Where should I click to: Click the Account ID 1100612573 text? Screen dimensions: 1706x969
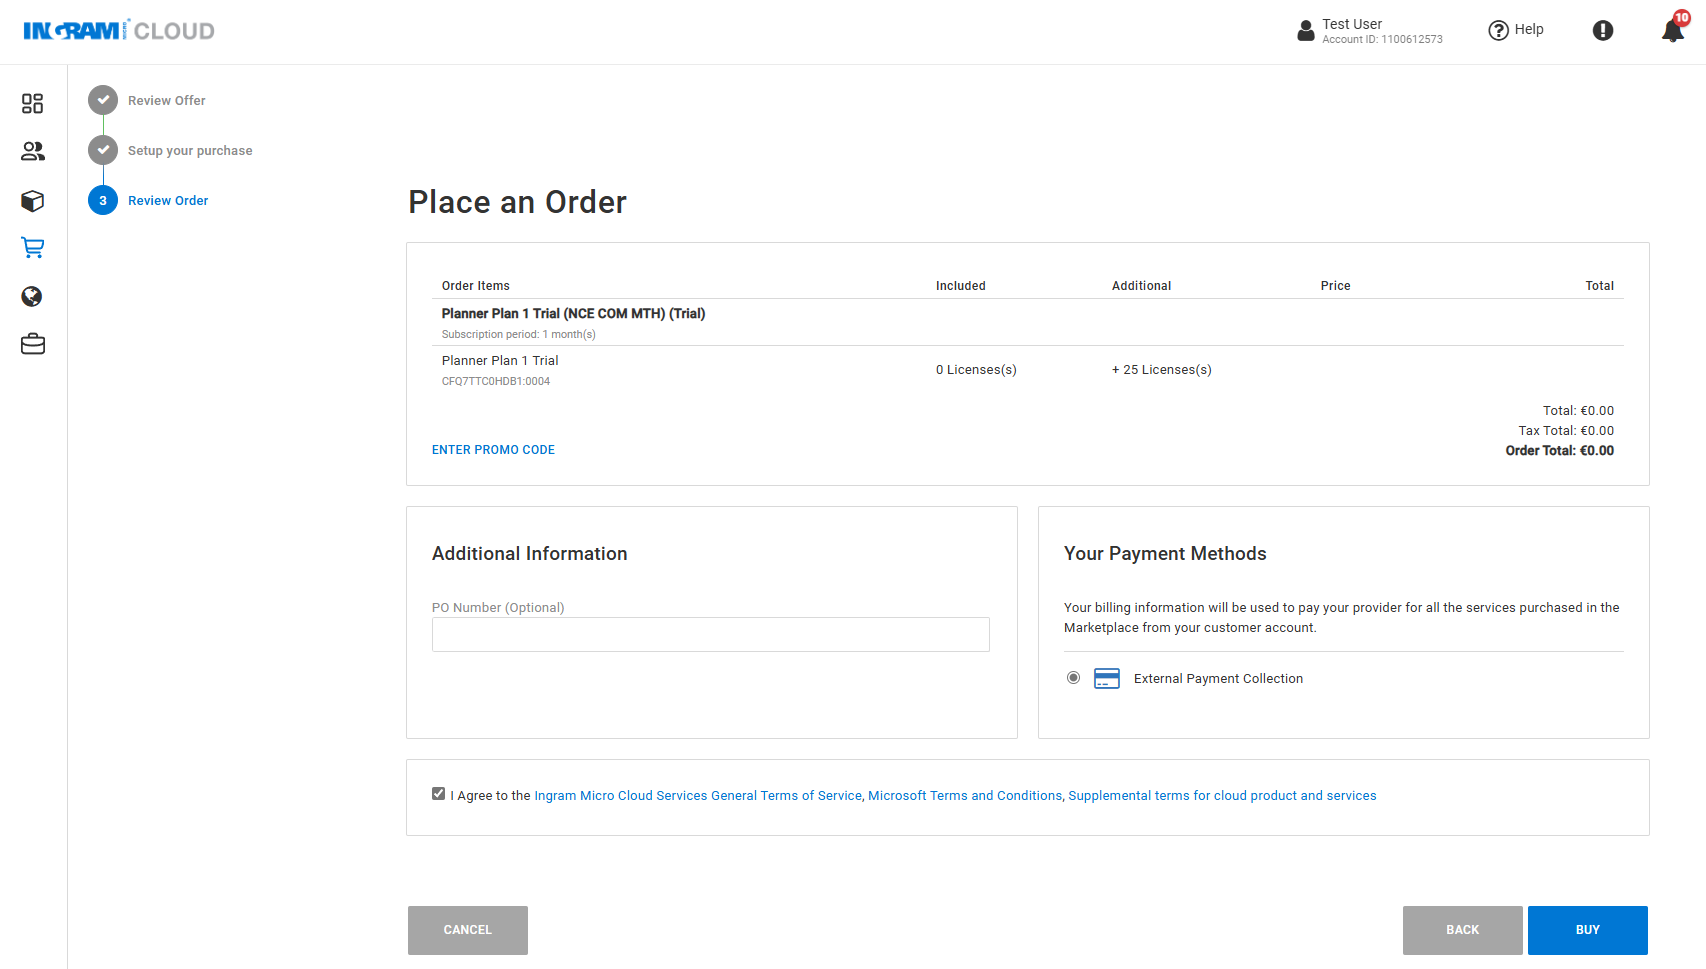1382,40
